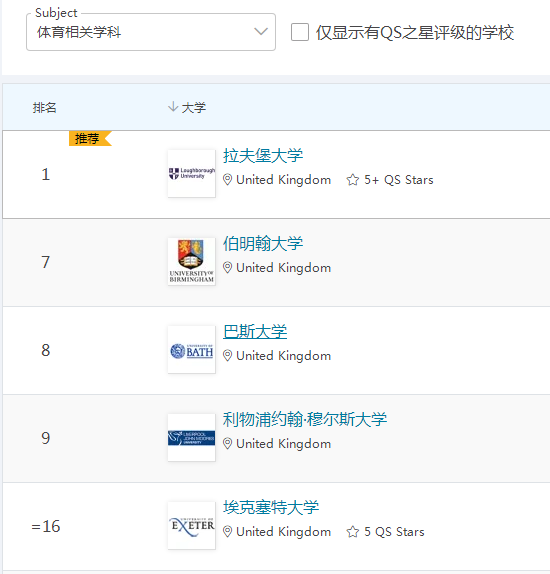
Task: Click the location pin icon for 利物浦约翰·穆尔斯大学
Action: 227,444
